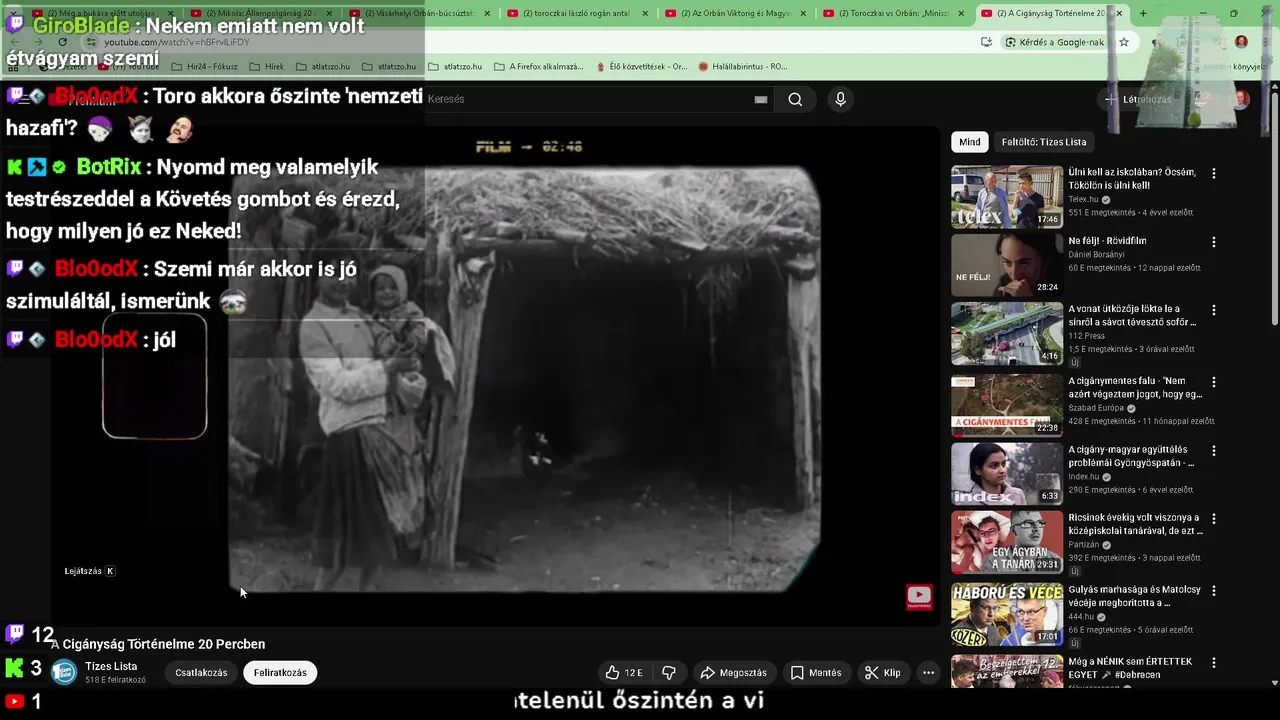Open options for 'A vonat ütközője' video
This screenshot has width=1280, height=720.
[x=1214, y=311]
